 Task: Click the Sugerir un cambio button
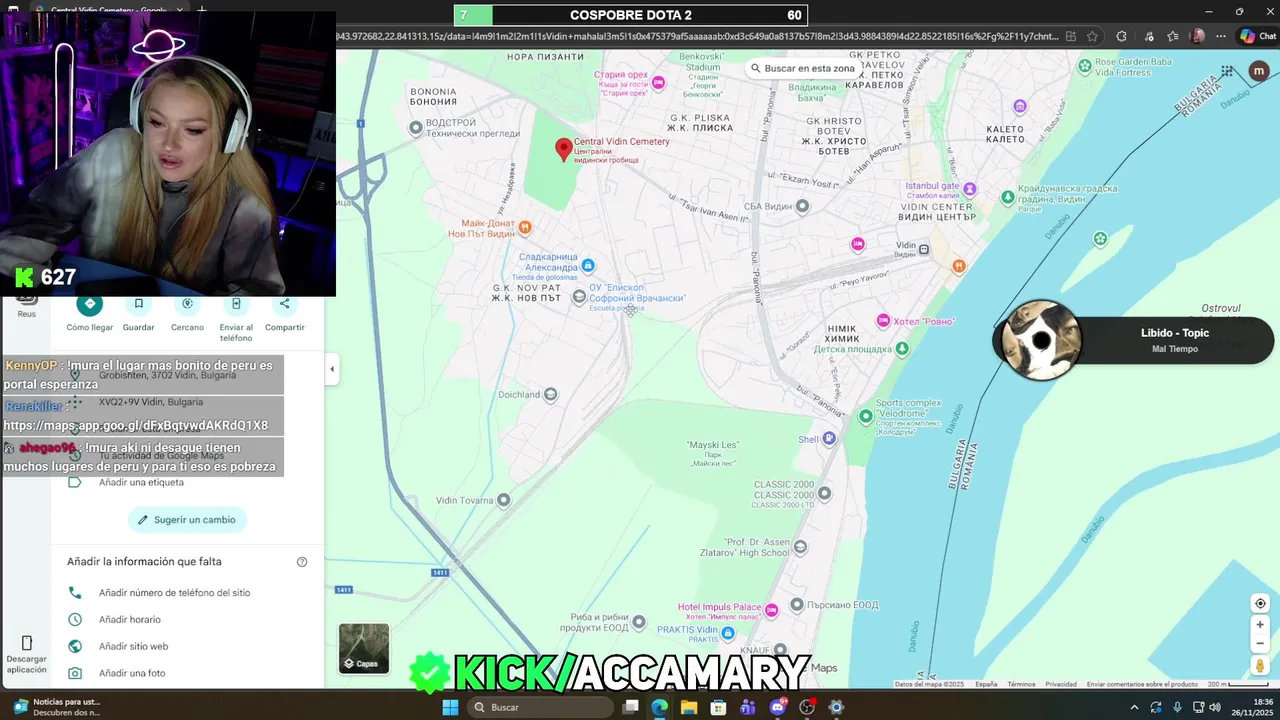(x=187, y=520)
